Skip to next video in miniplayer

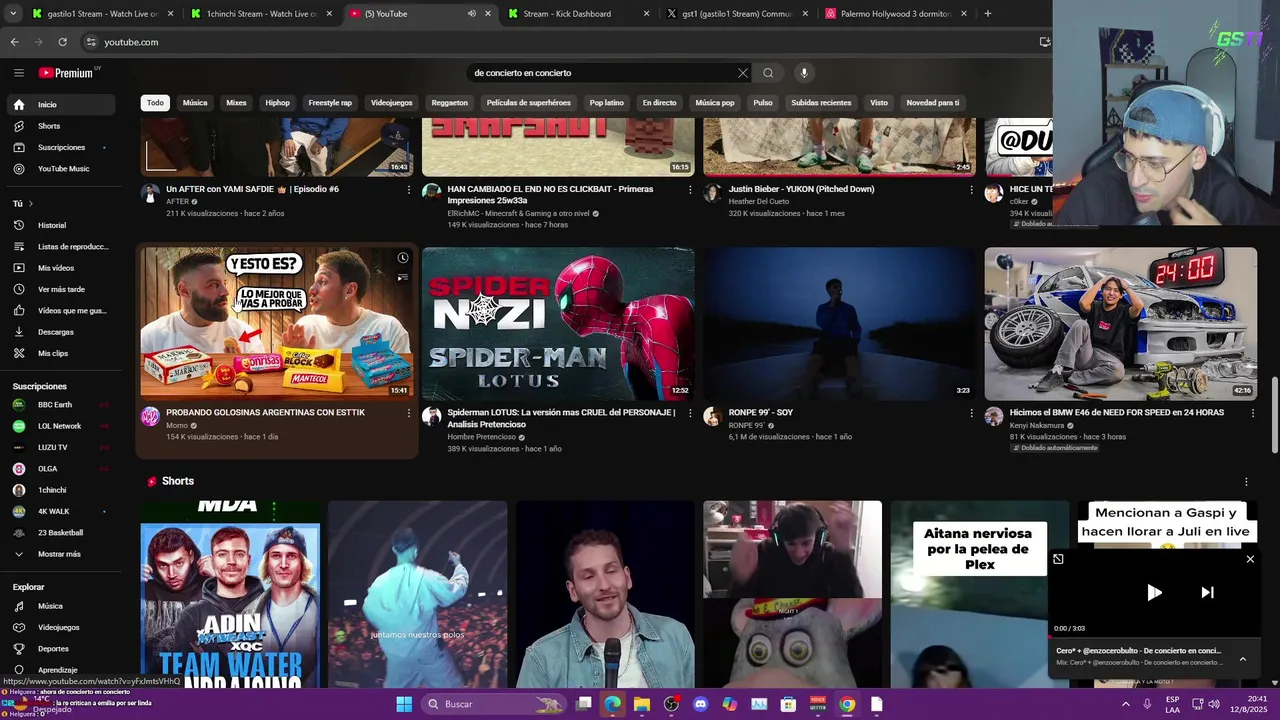coord(1207,592)
